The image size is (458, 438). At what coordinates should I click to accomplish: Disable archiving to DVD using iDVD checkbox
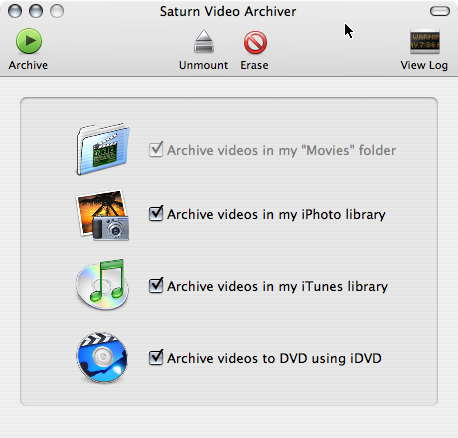coord(156,357)
